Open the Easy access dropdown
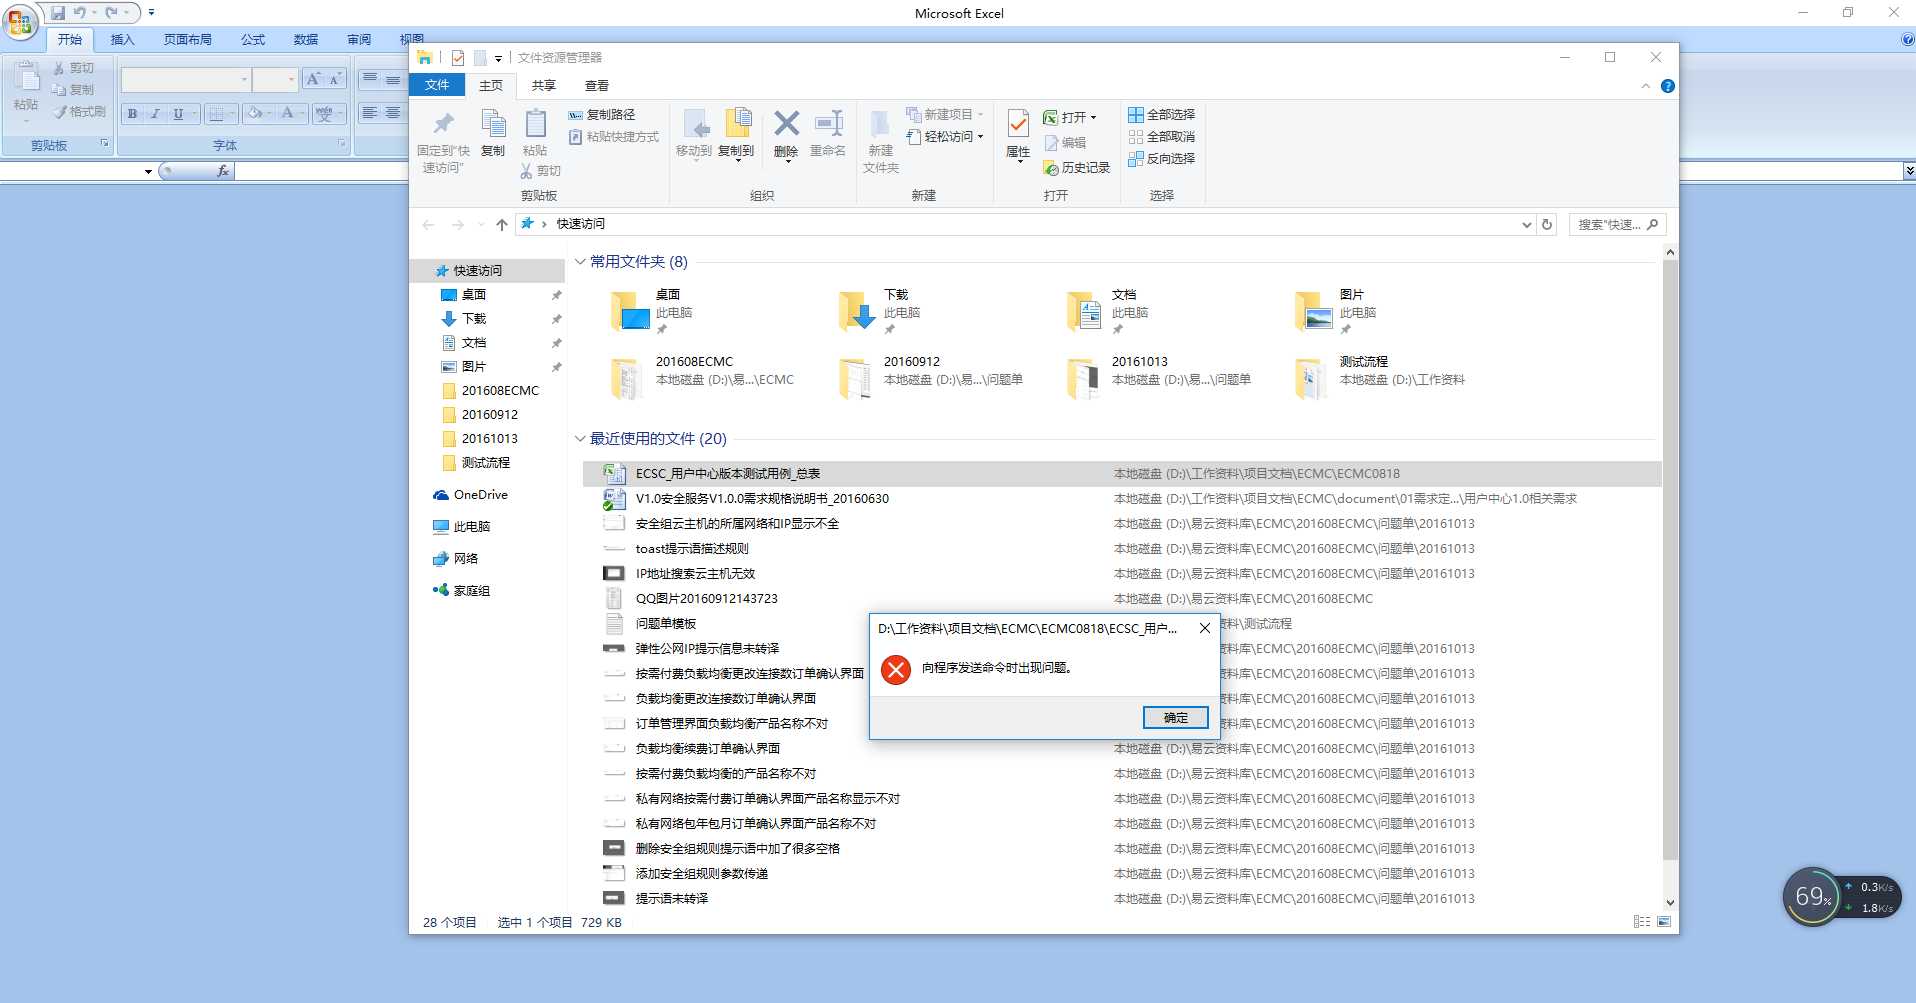Image resolution: width=1916 pixels, height=1003 pixels. (946, 137)
